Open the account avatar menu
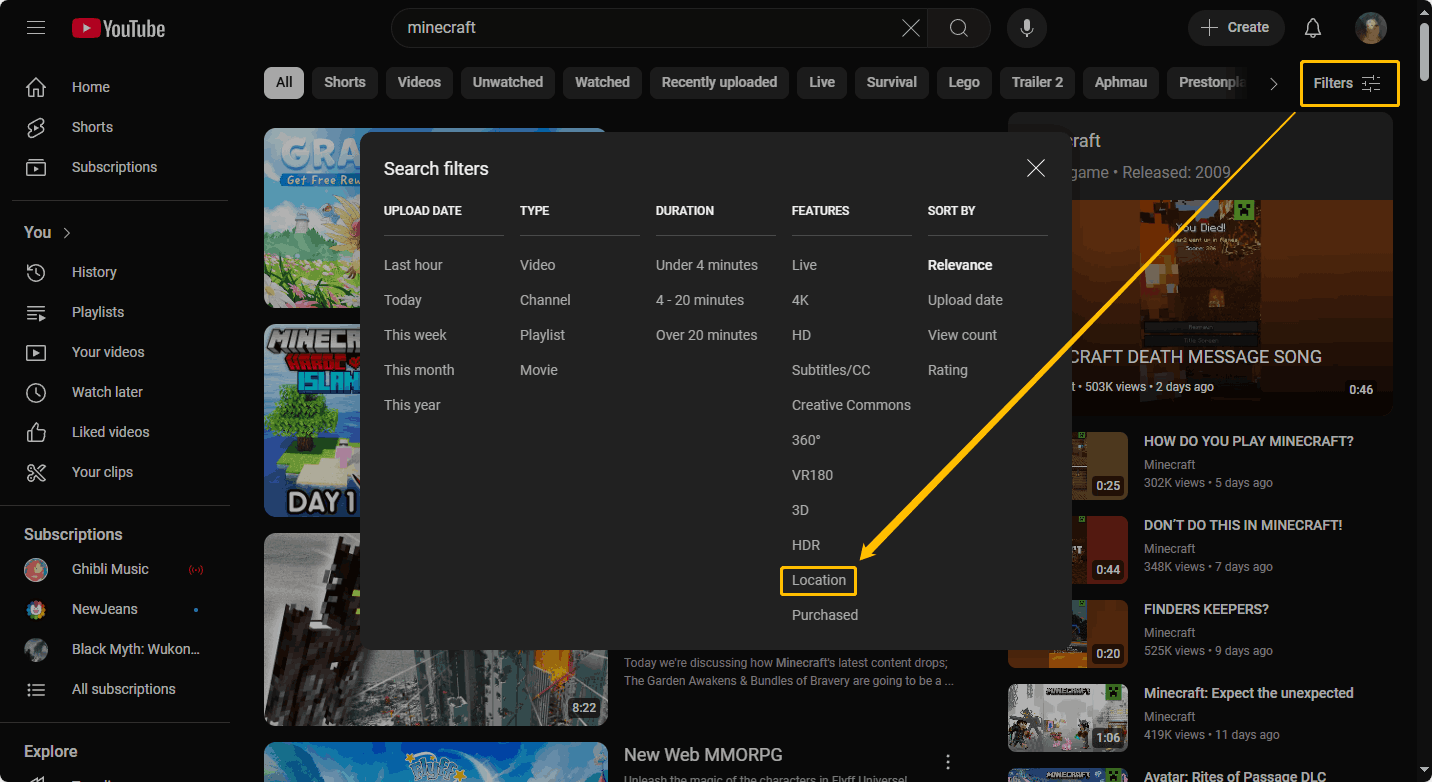 [1371, 28]
